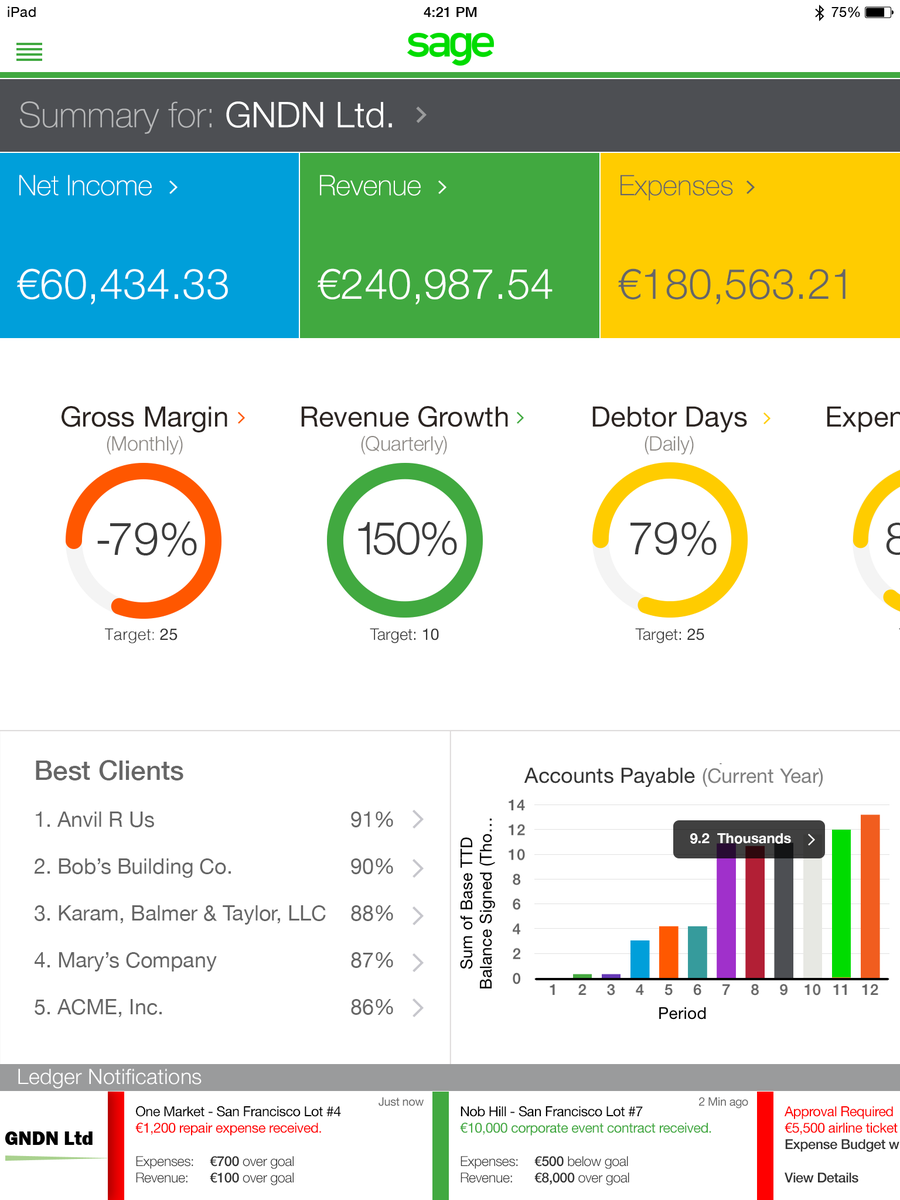
Task: Tap the battery status icon
Action: point(878,12)
